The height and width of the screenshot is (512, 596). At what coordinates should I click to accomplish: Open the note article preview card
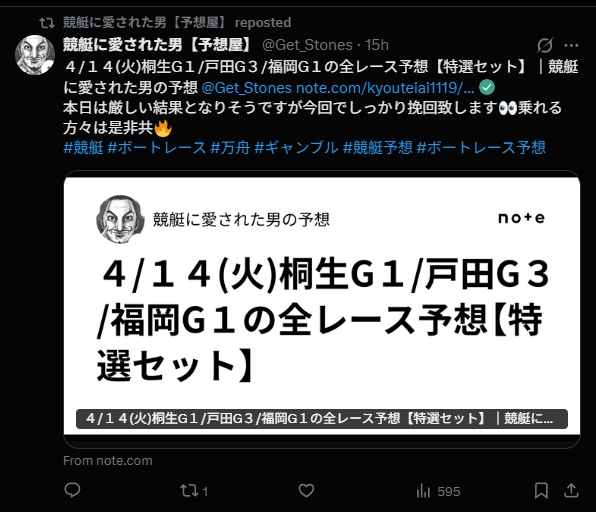[322, 309]
